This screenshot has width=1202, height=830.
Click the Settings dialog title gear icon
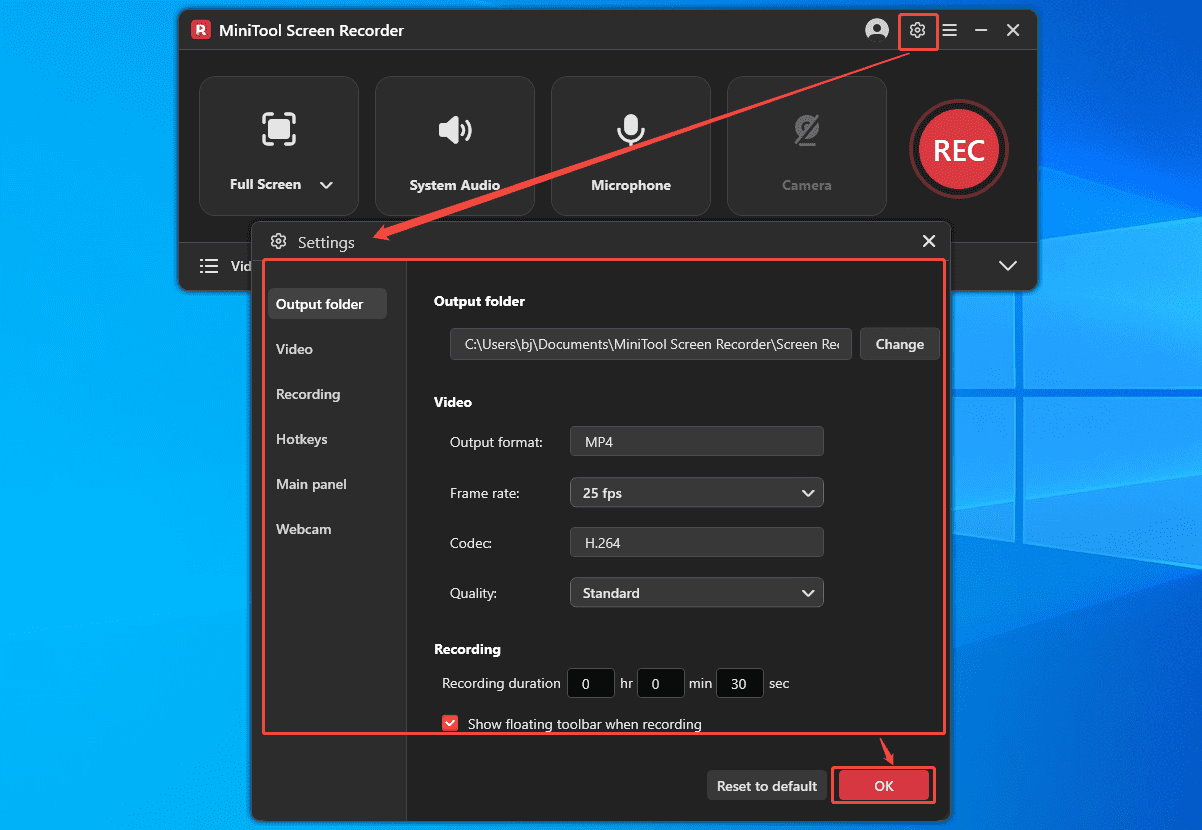click(279, 241)
